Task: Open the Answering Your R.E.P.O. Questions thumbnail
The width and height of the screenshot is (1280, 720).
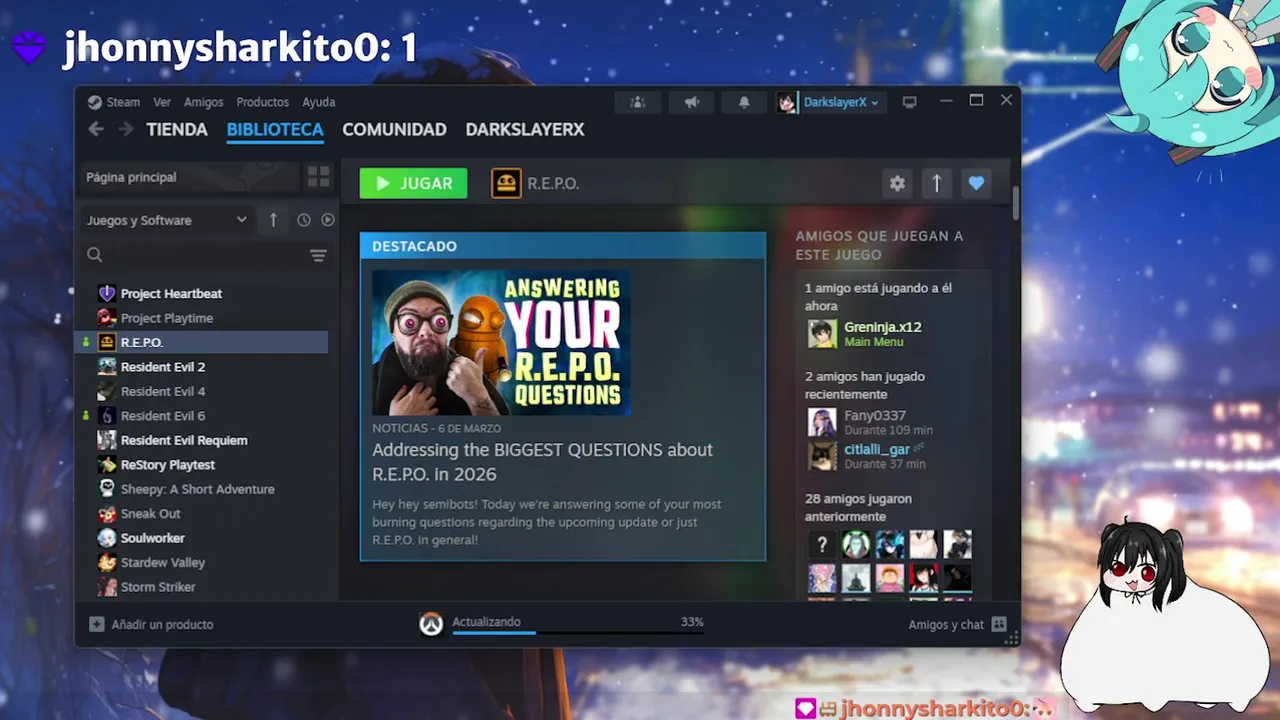Action: 501,342
